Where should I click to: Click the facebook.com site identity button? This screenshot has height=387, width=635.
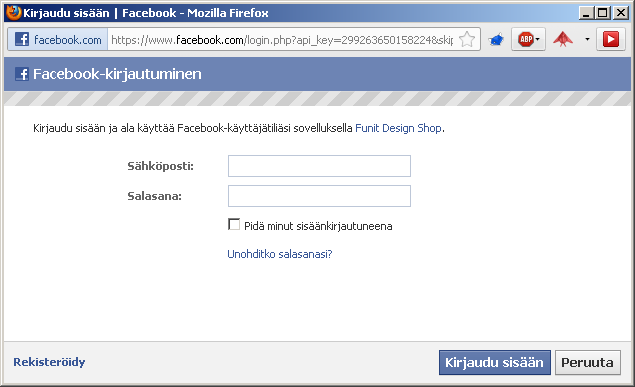click(58, 39)
